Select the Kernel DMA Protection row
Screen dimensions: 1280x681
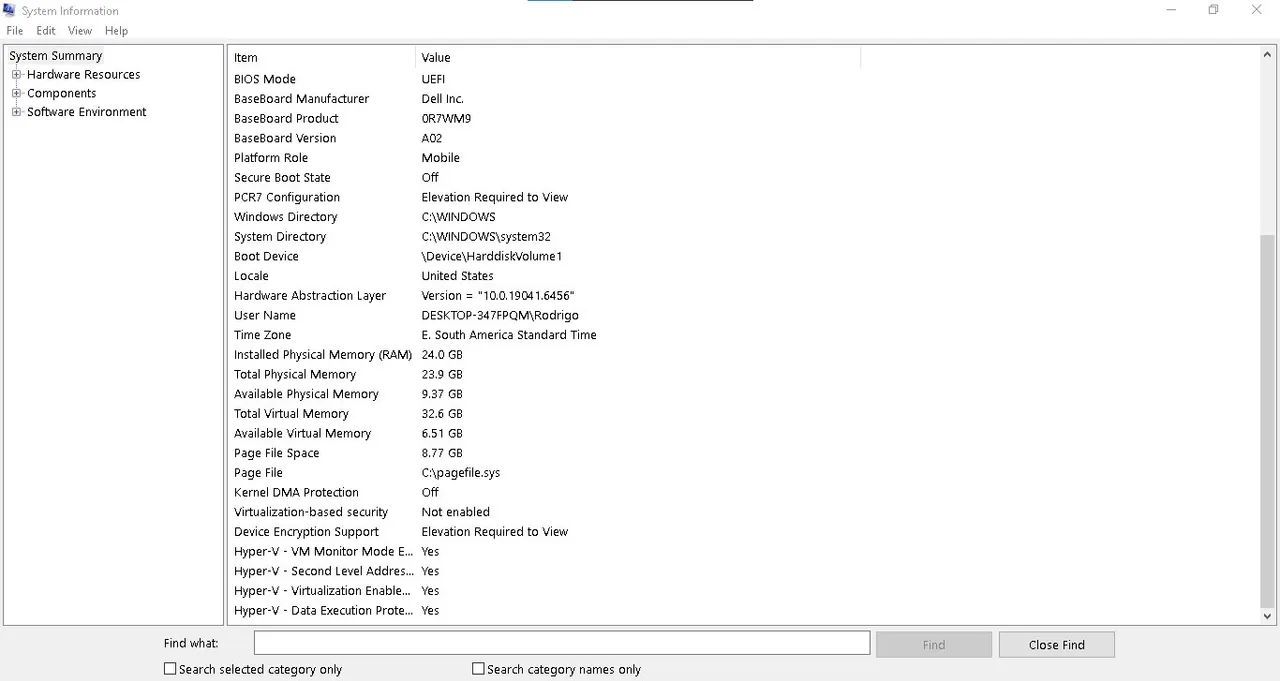[x=743, y=492]
